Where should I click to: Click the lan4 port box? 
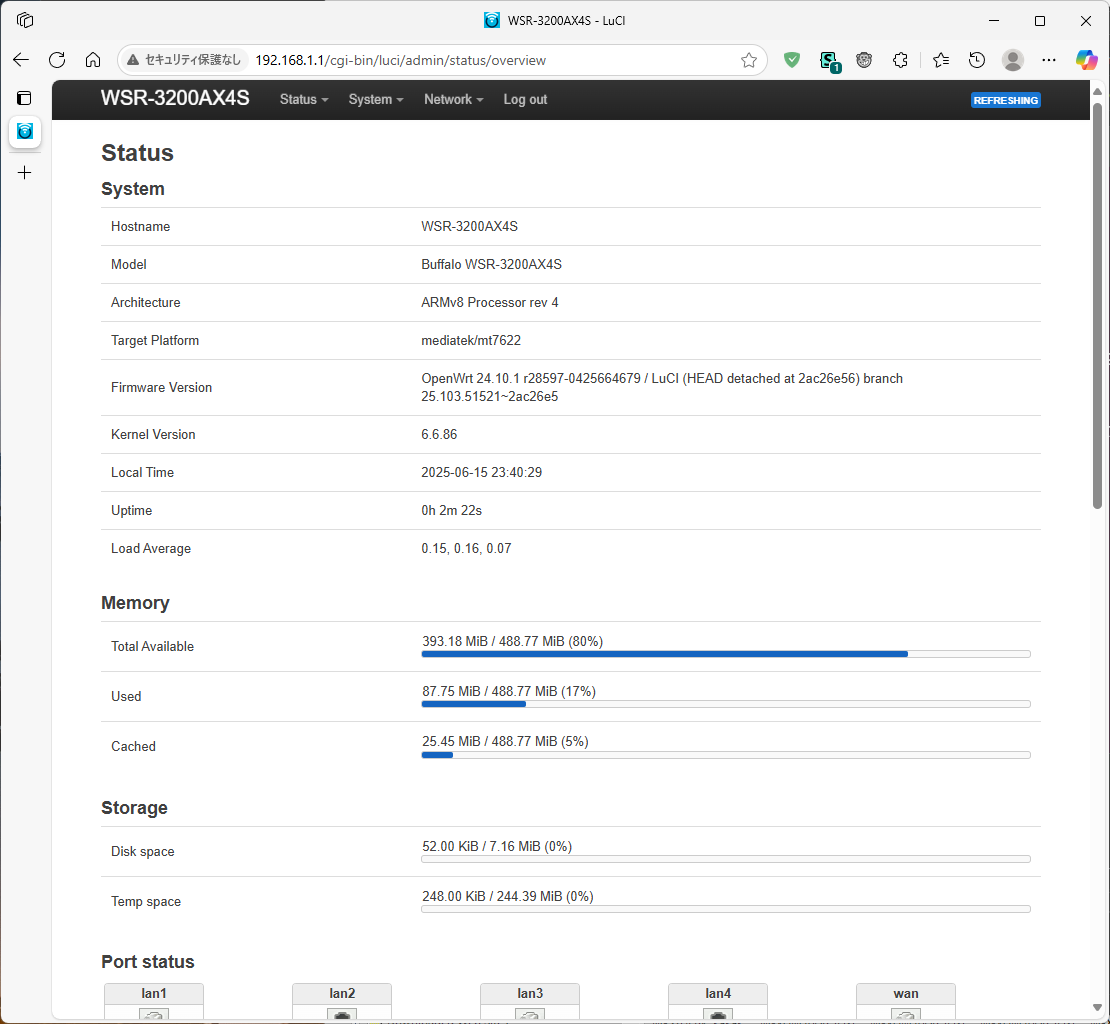pyautogui.click(x=718, y=1001)
